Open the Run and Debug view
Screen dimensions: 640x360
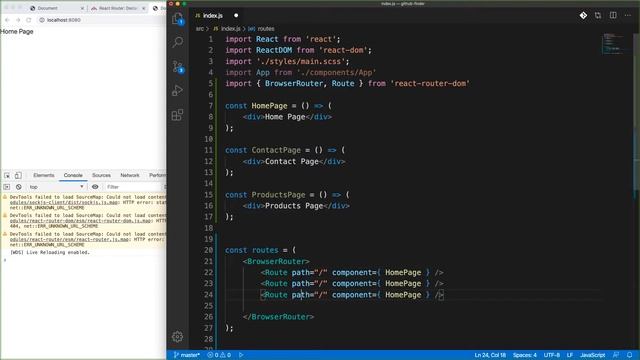pyautogui.click(x=178, y=91)
